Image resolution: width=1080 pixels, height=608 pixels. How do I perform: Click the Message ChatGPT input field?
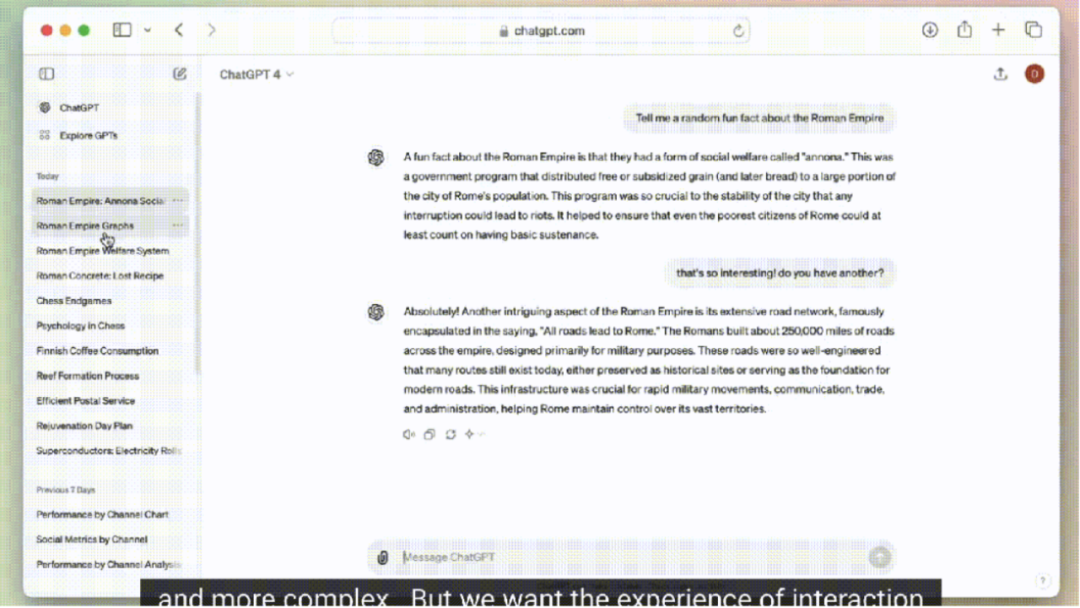click(630, 557)
